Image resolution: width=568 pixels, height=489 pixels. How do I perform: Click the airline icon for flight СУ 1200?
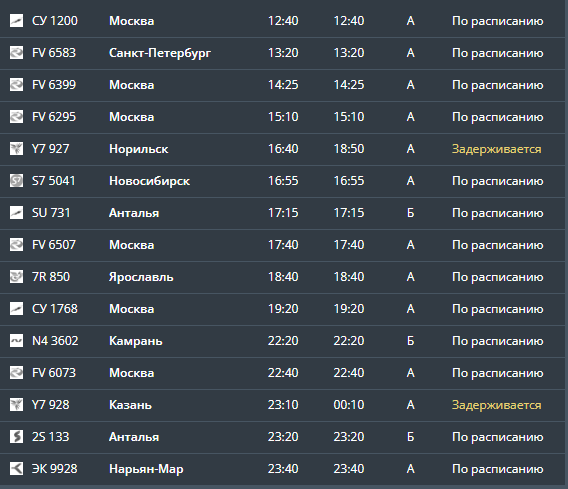(x=16, y=21)
